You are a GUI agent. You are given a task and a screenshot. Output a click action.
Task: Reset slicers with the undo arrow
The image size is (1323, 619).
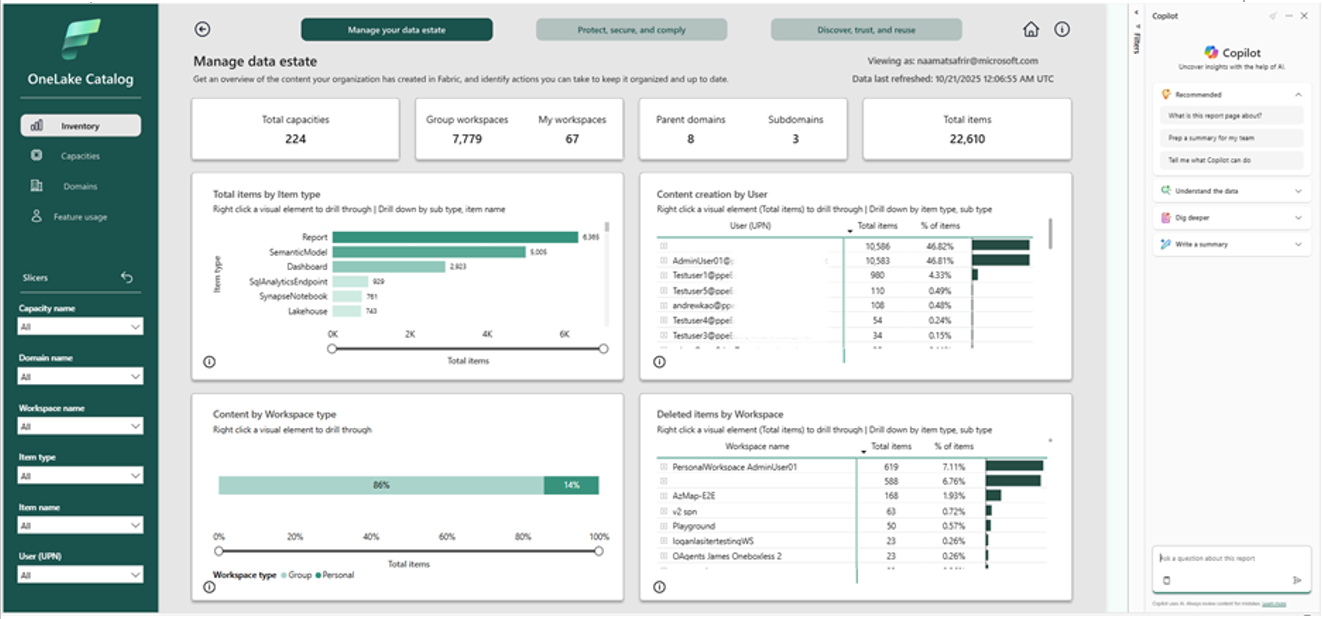tap(127, 277)
